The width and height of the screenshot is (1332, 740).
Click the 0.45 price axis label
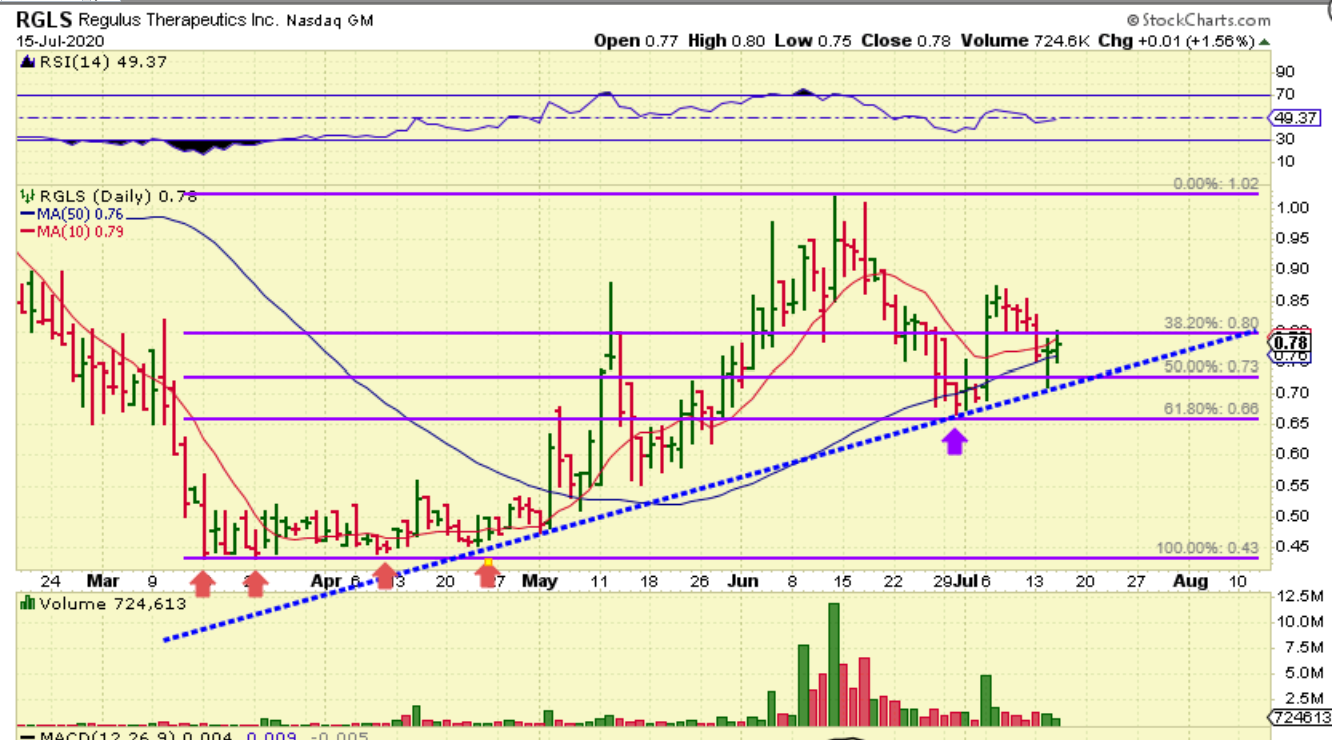click(x=1295, y=546)
